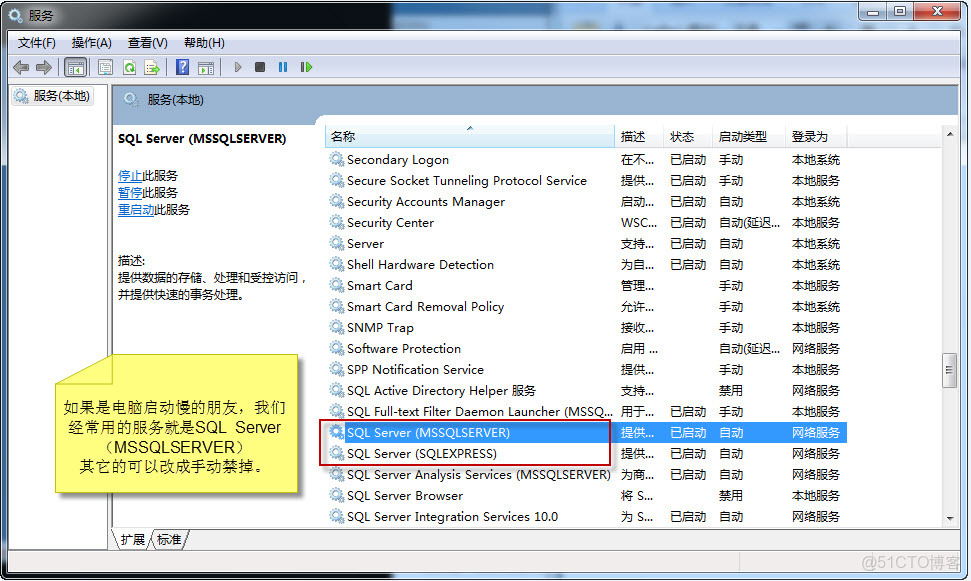Sort by the 登录为 column header

(x=817, y=137)
